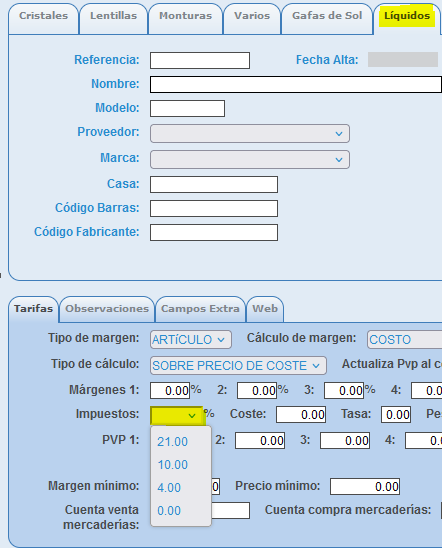Click the Referencia input field
This screenshot has width=442, height=548.
point(200,60)
